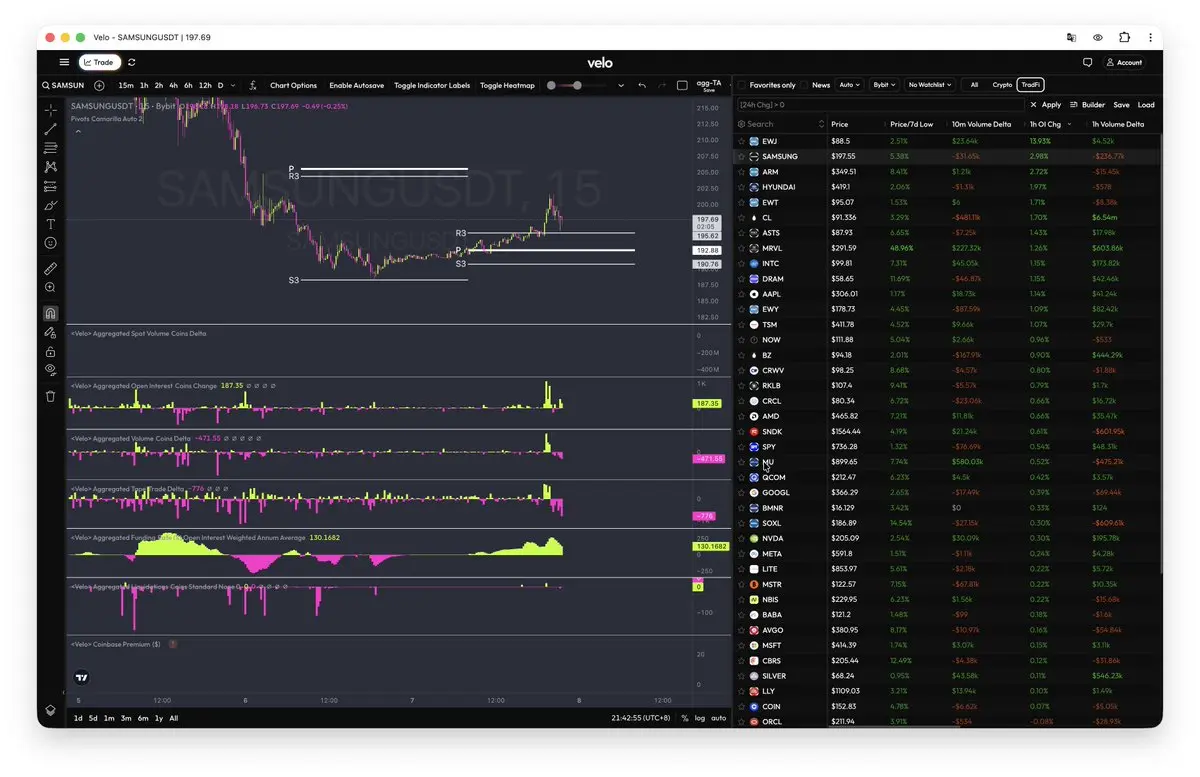1200x777 pixels.
Task: Expand more timeframes chevron after D
Action: point(233,85)
